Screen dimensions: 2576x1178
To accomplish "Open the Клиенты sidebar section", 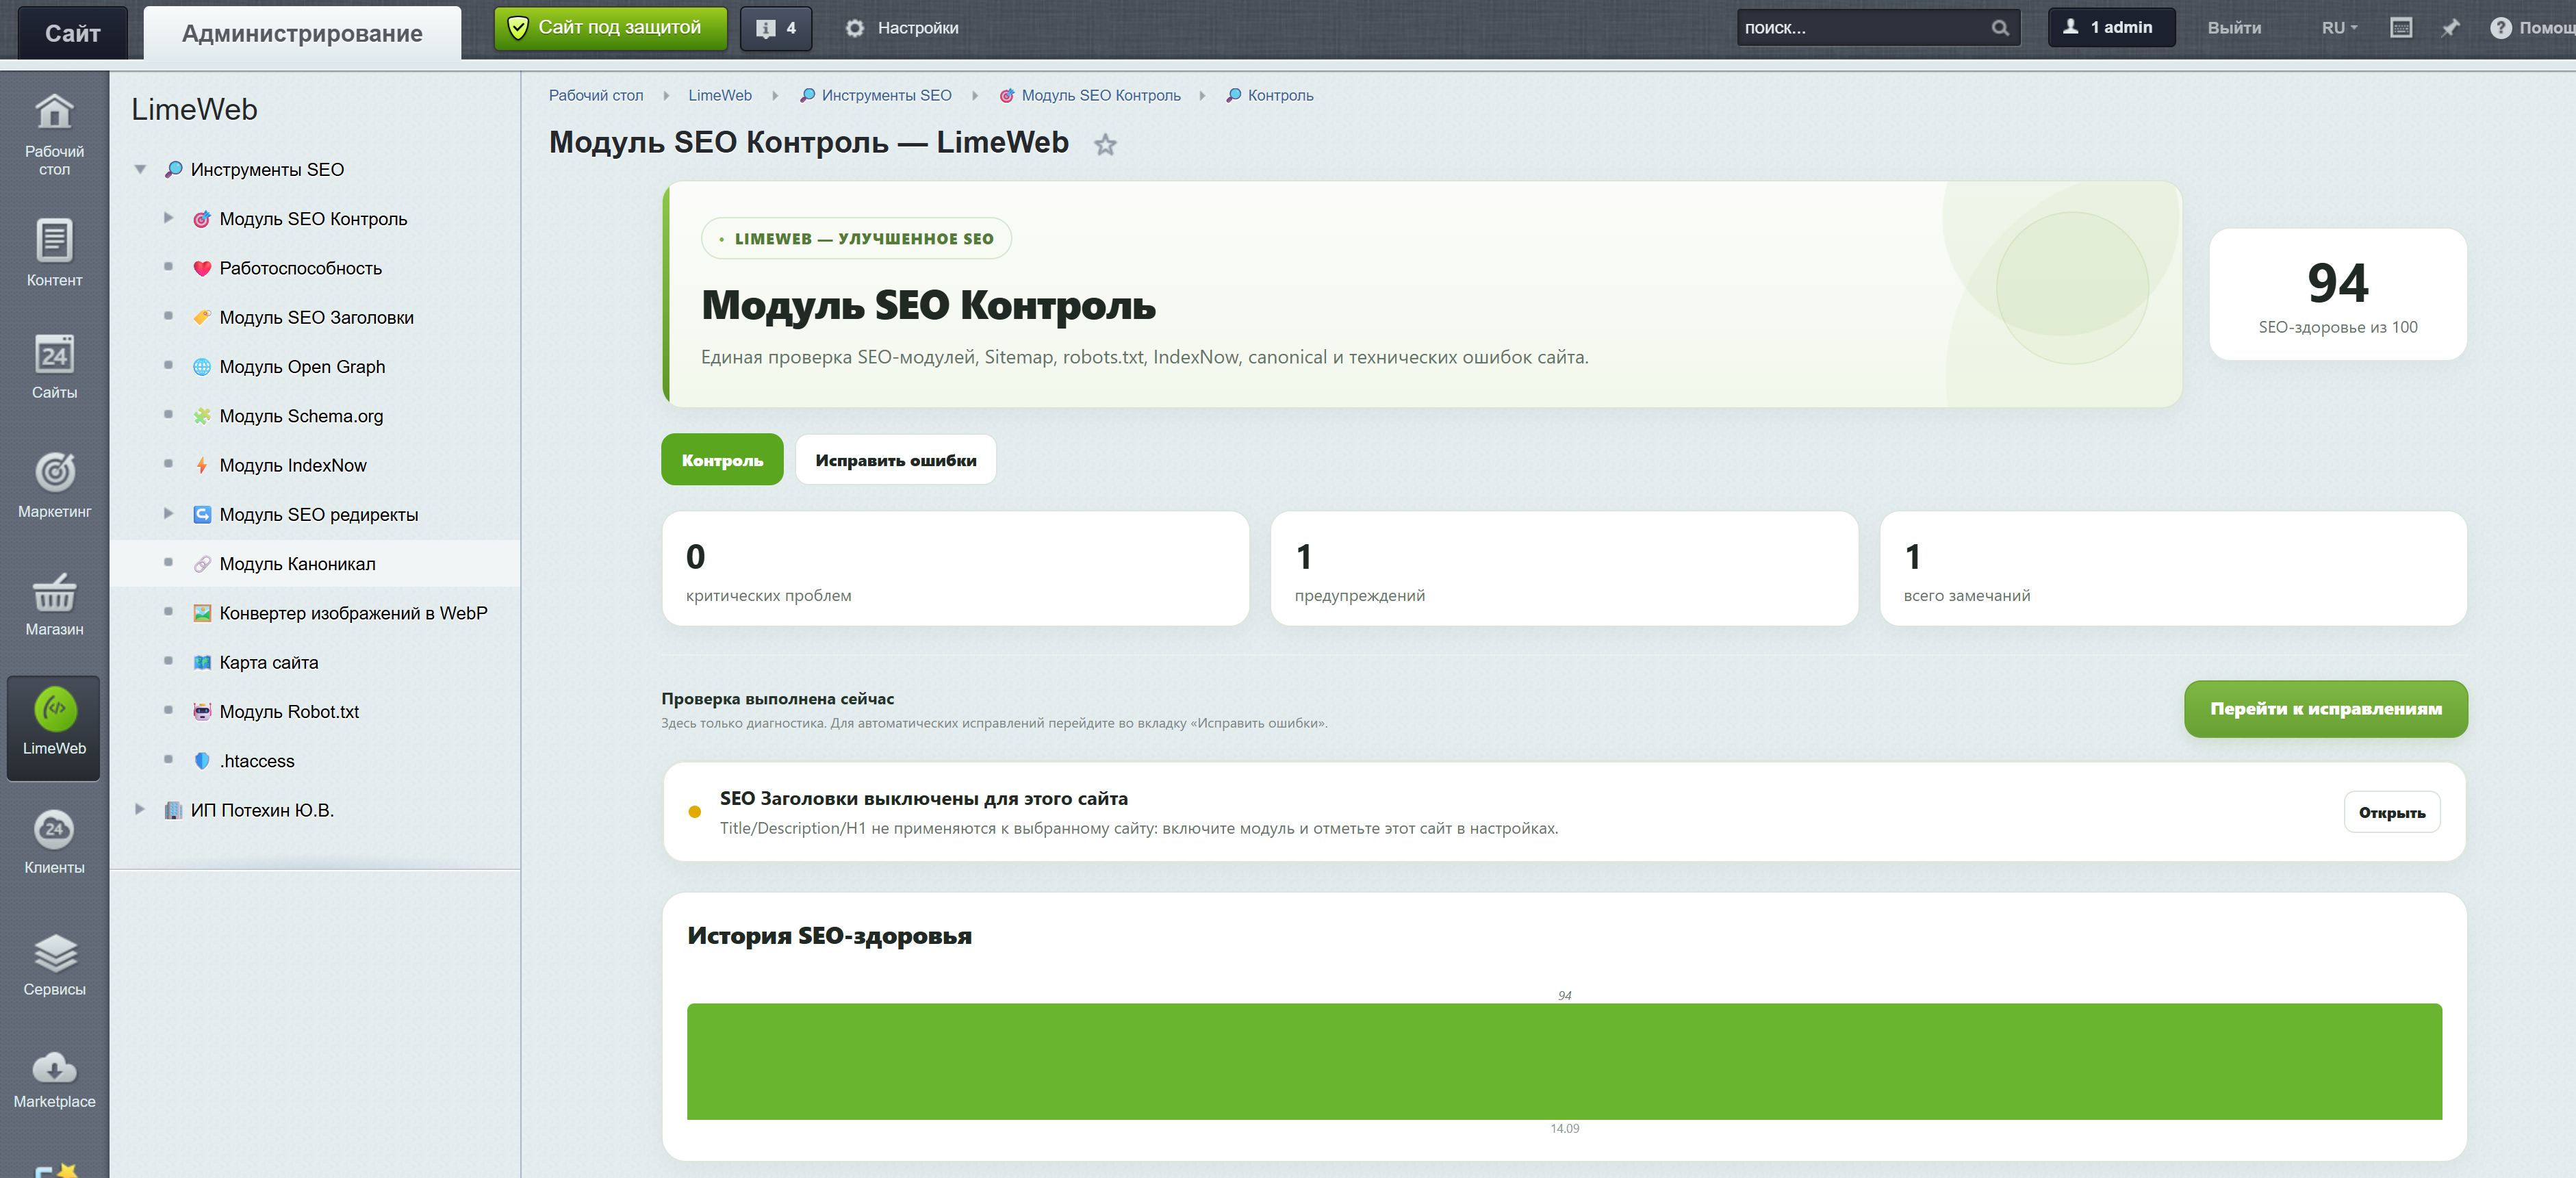I will point(54,842).
